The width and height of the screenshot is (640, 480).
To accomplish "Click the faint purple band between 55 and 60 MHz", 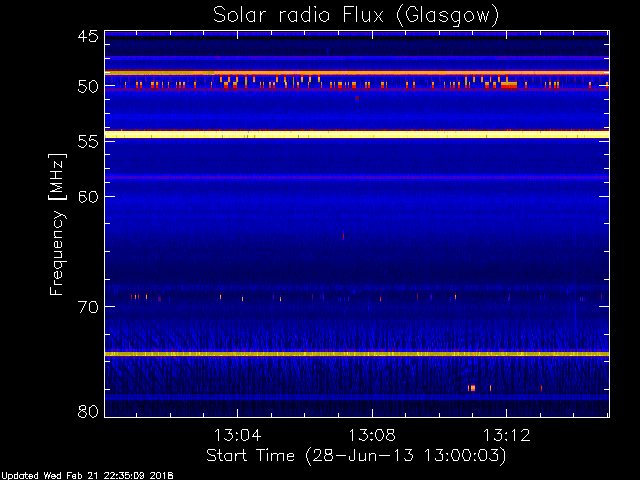I will click(357, 177).
